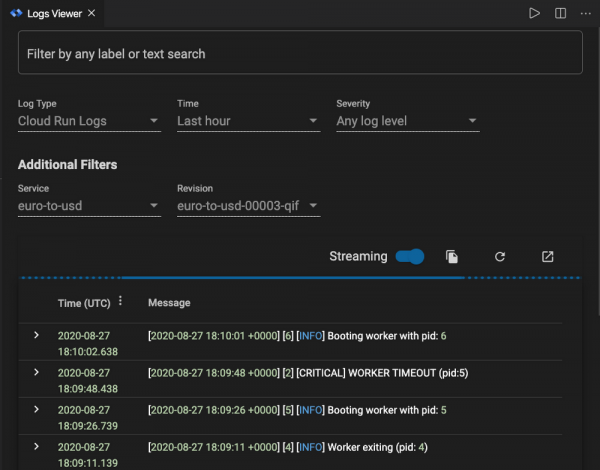This screenshot has height=470, width=600.
Task: Click the filter by label search field
Action: click(x=300, y=53)
